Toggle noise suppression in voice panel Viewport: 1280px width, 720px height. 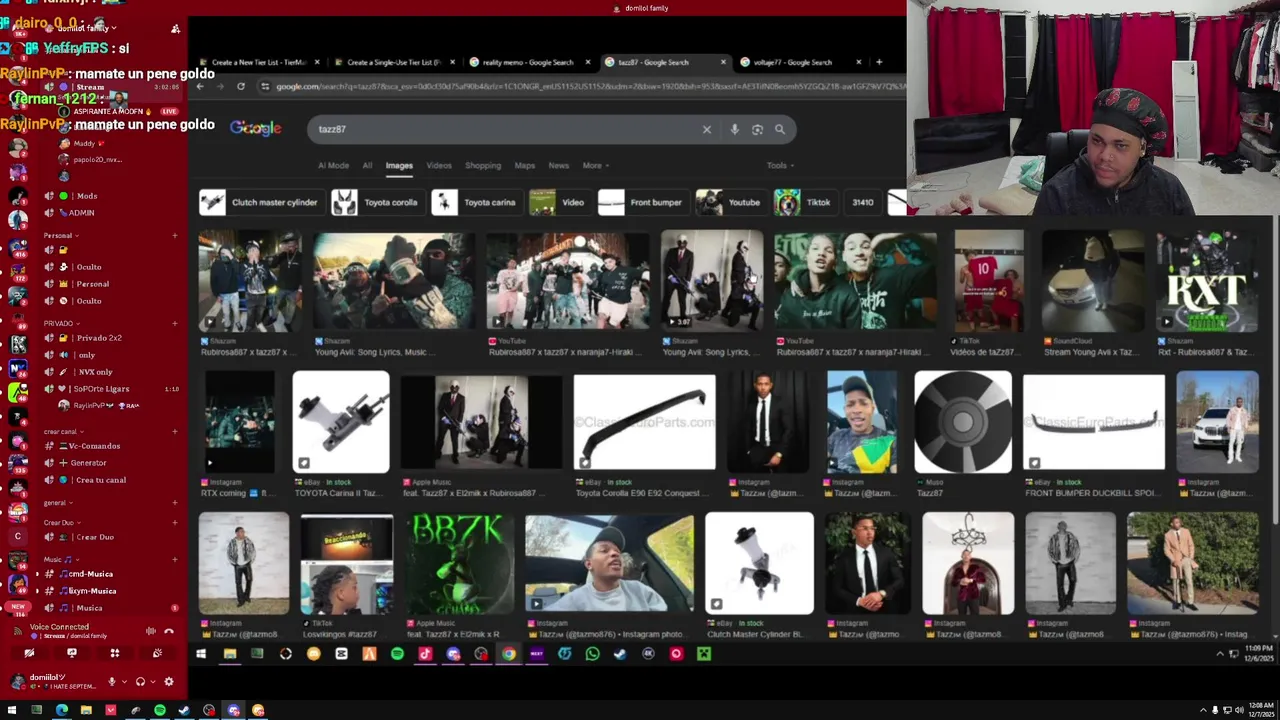(x=151, y=631)
